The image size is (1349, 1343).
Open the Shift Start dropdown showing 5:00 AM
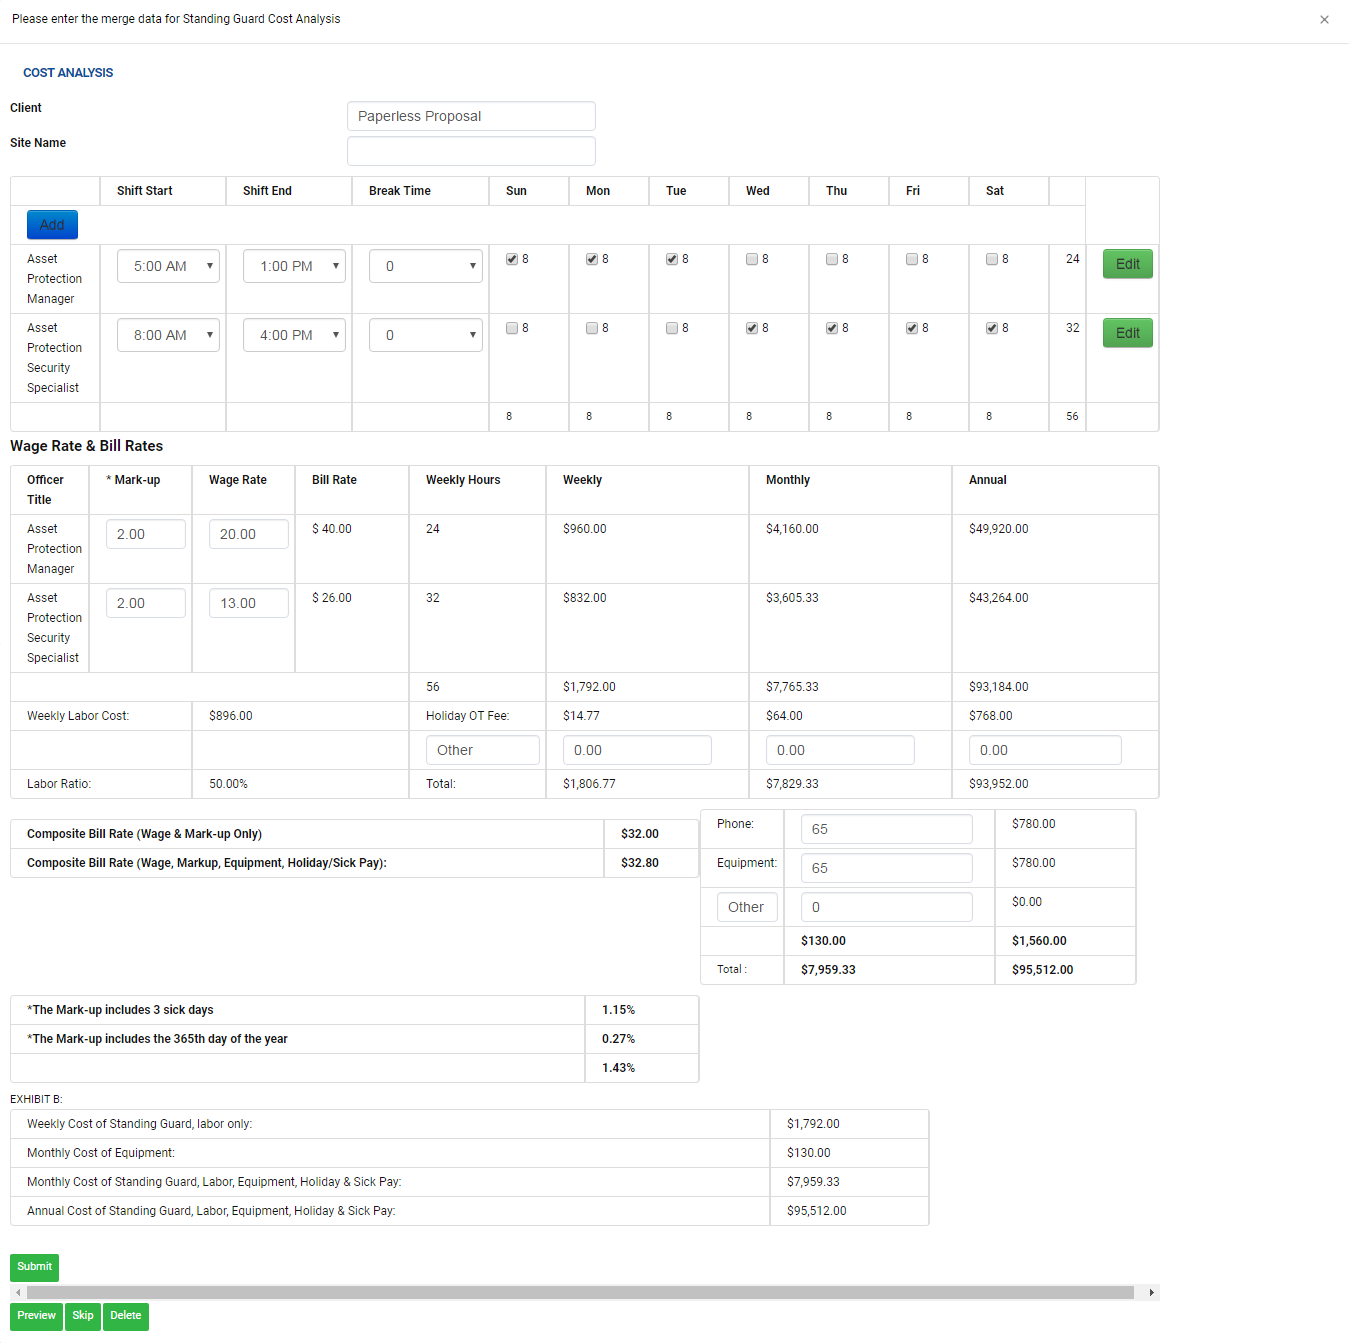coord(168,265)
